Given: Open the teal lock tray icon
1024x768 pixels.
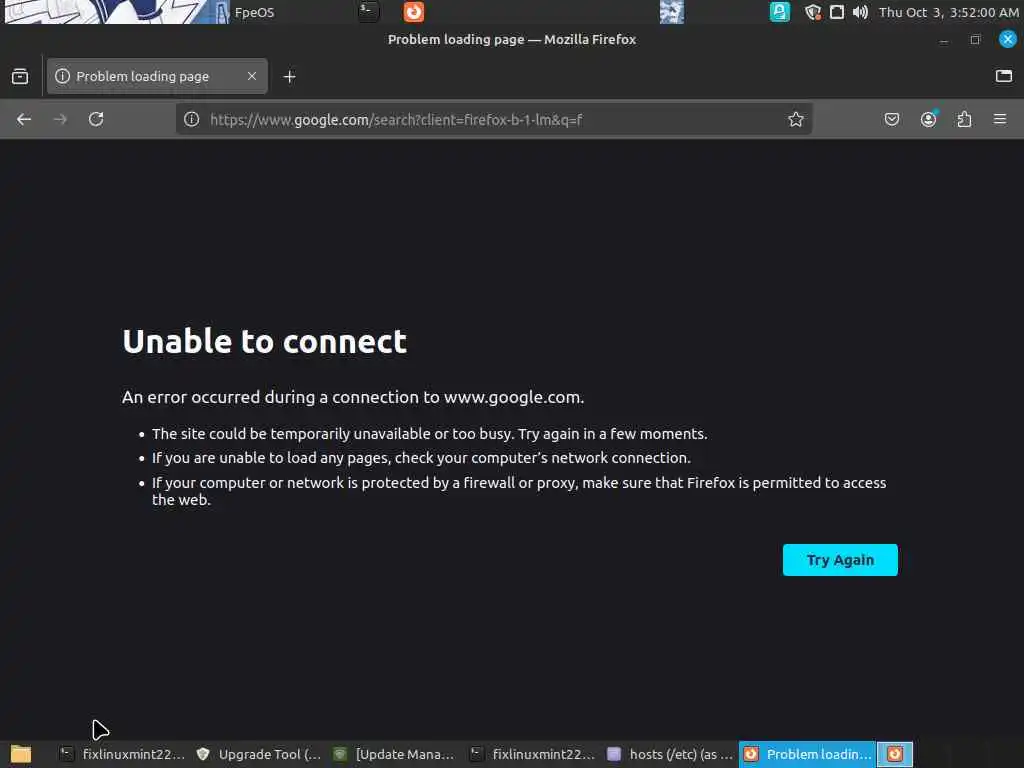Looking at the screenshot, I should [779, 12].
